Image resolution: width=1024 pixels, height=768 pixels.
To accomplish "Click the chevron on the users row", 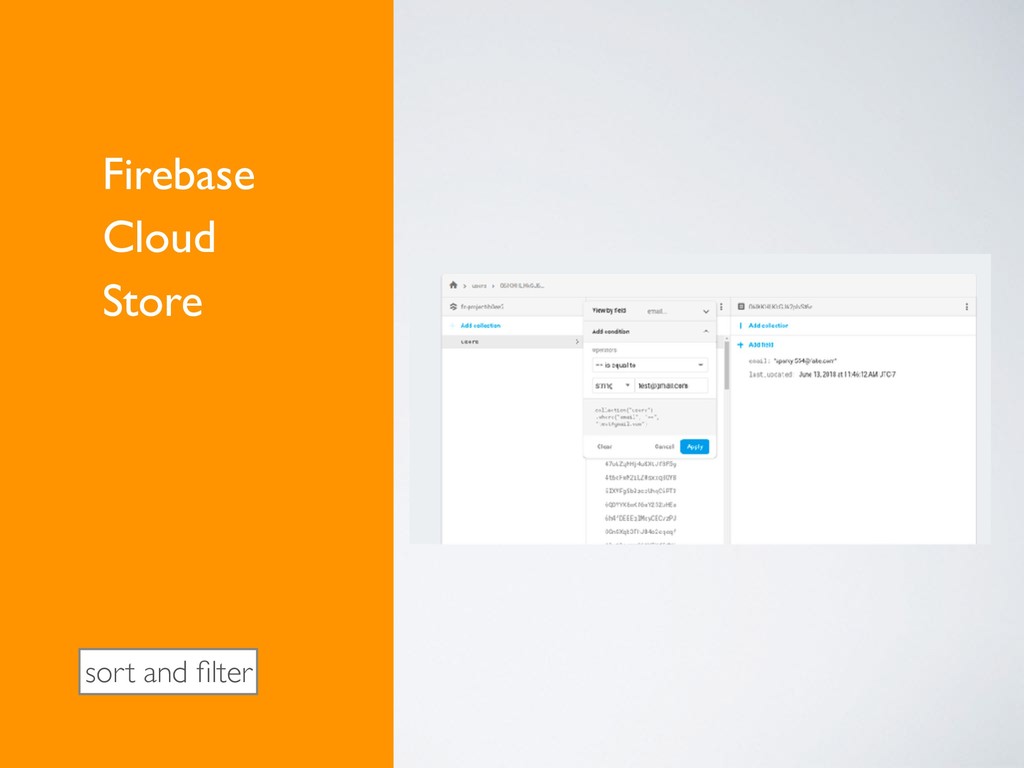I will (577, 342).
